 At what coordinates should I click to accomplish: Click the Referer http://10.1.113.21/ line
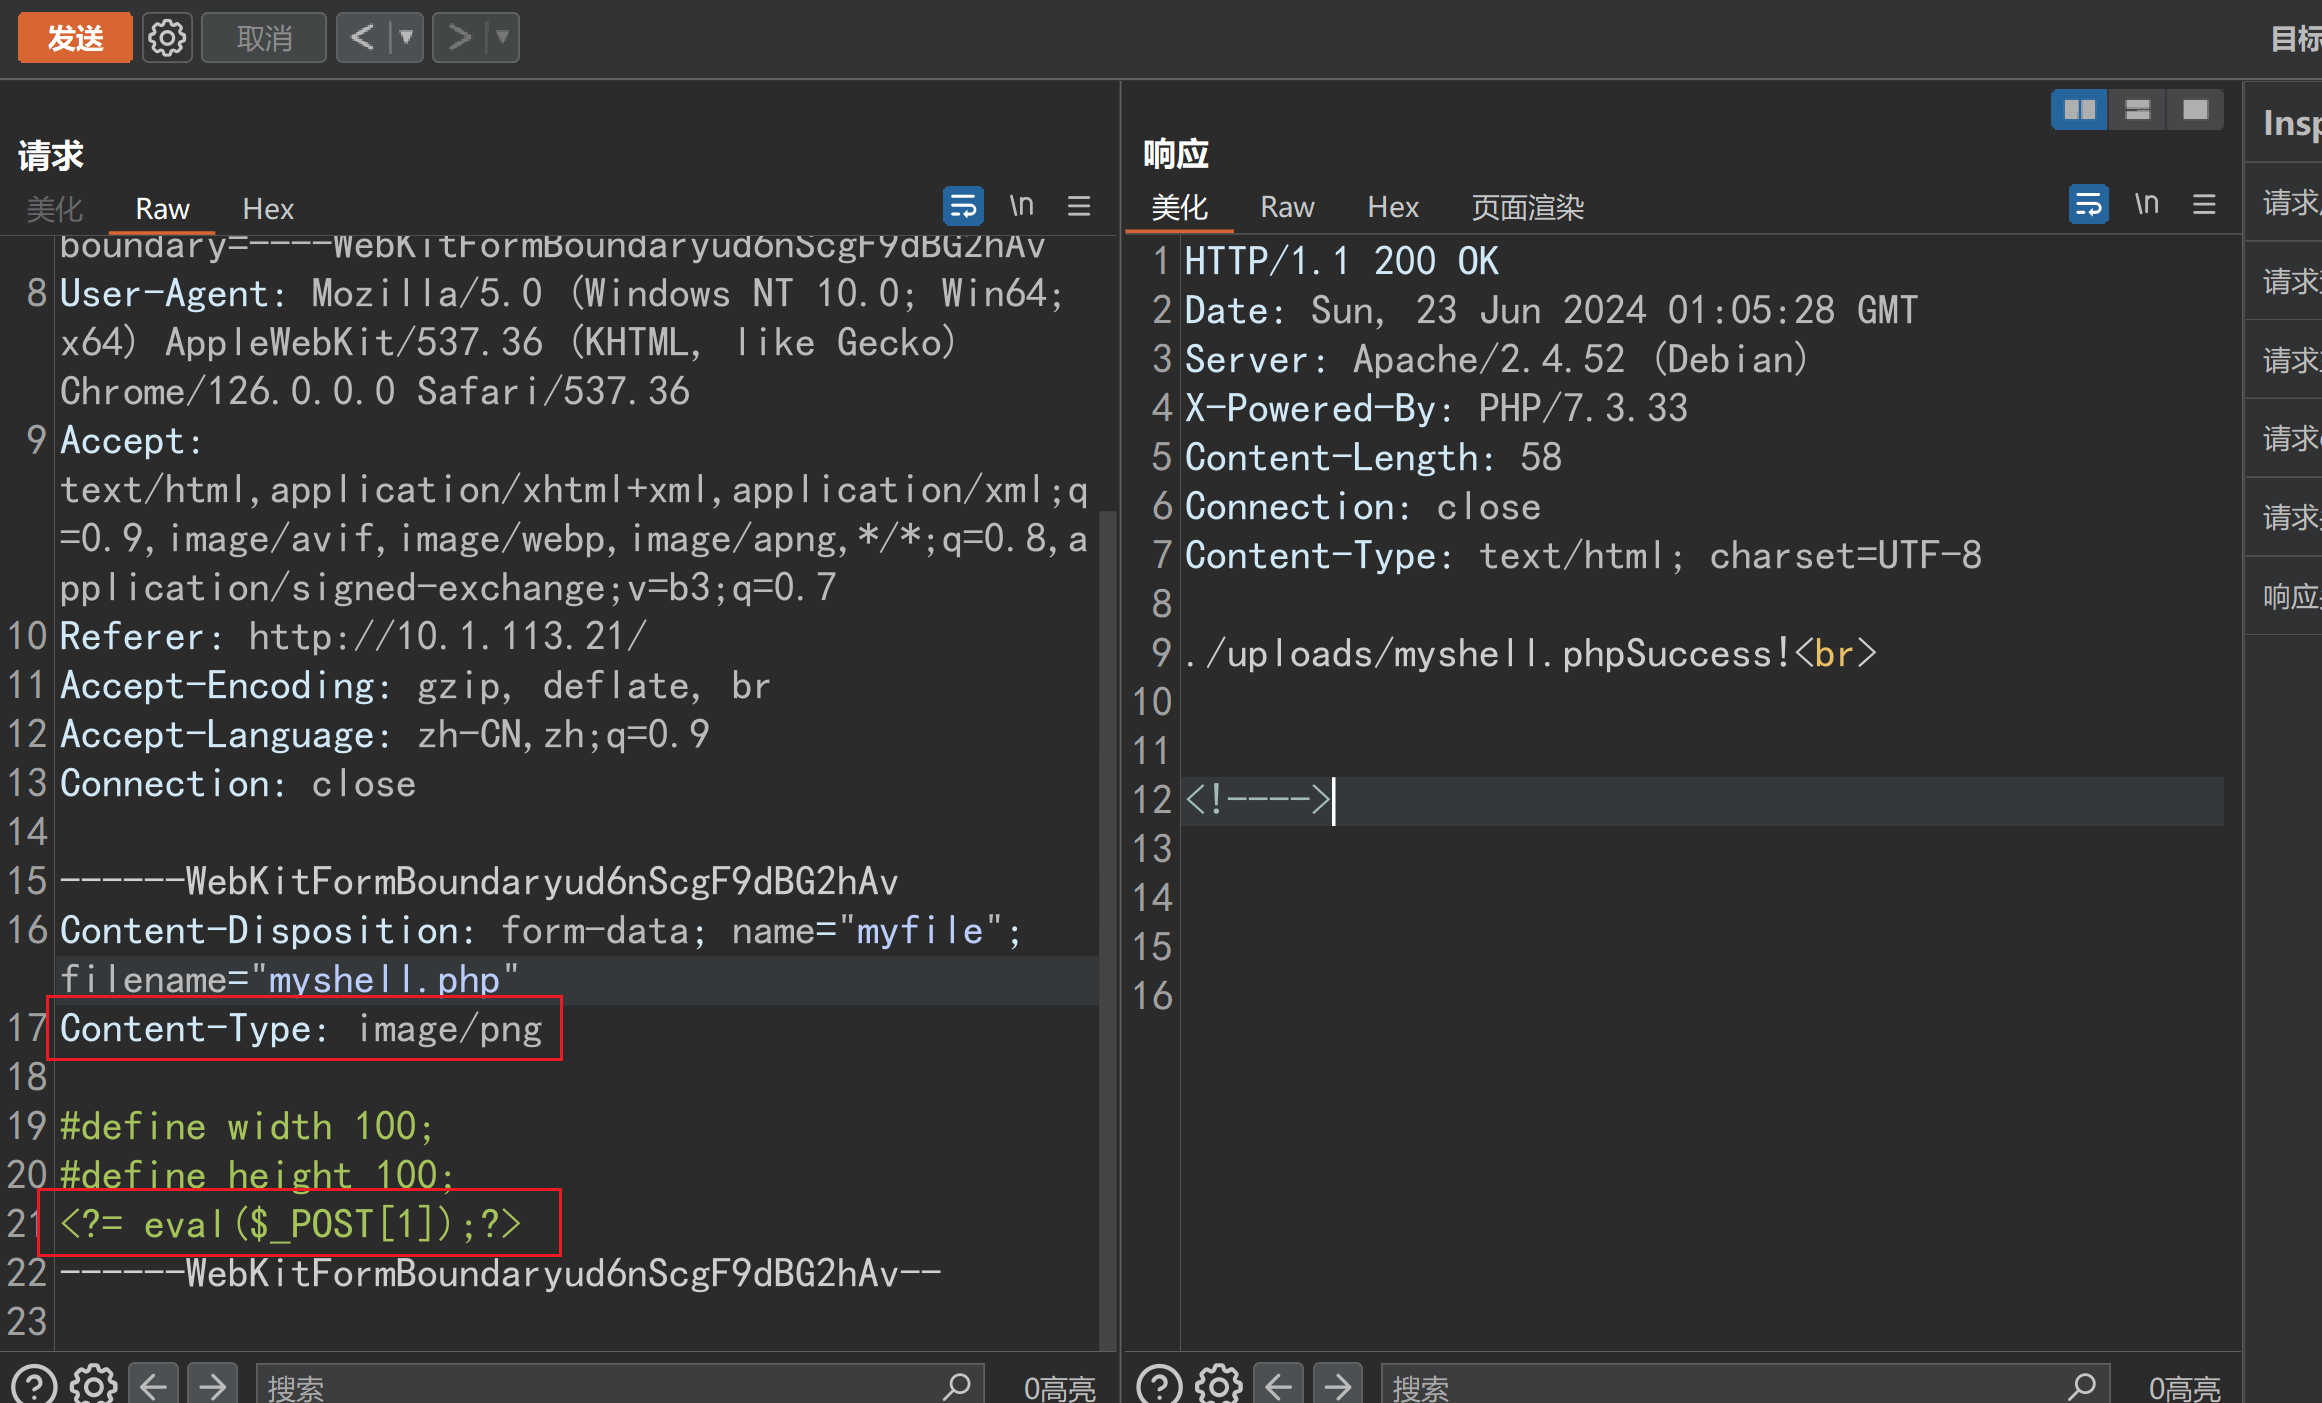pos(353,637)
